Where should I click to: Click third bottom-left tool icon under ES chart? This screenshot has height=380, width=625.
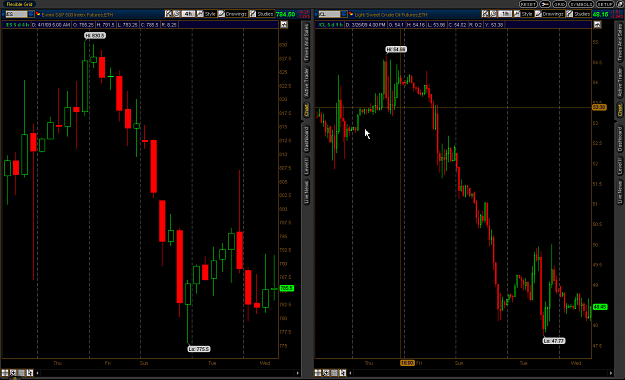click(22, 373)
